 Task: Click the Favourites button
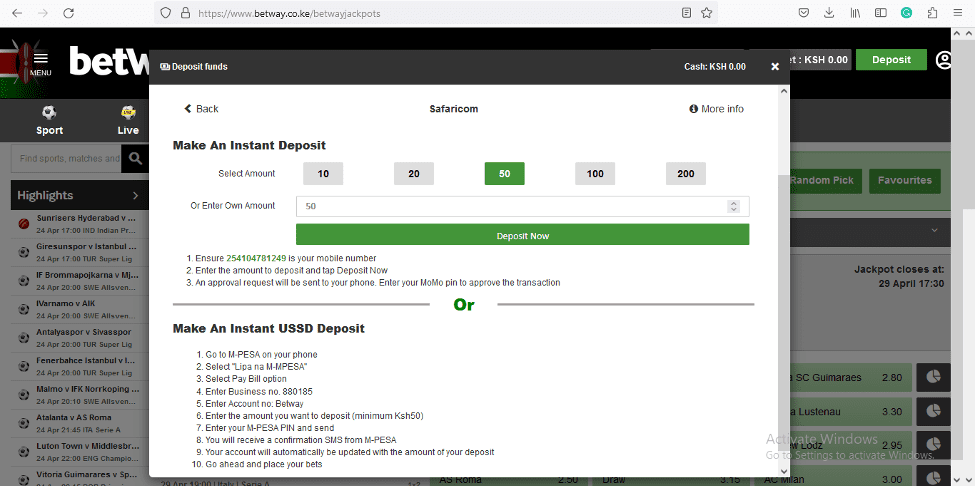905,181
